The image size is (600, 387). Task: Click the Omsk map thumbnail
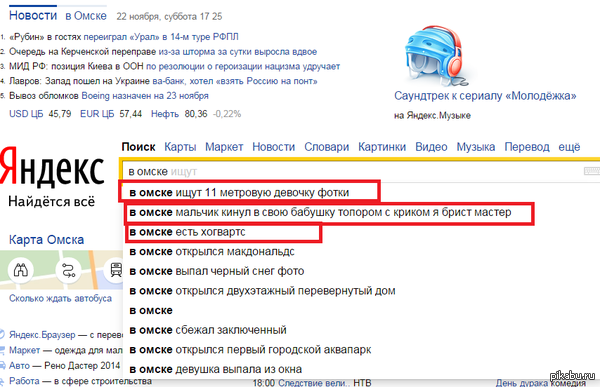tap(61, 270)
